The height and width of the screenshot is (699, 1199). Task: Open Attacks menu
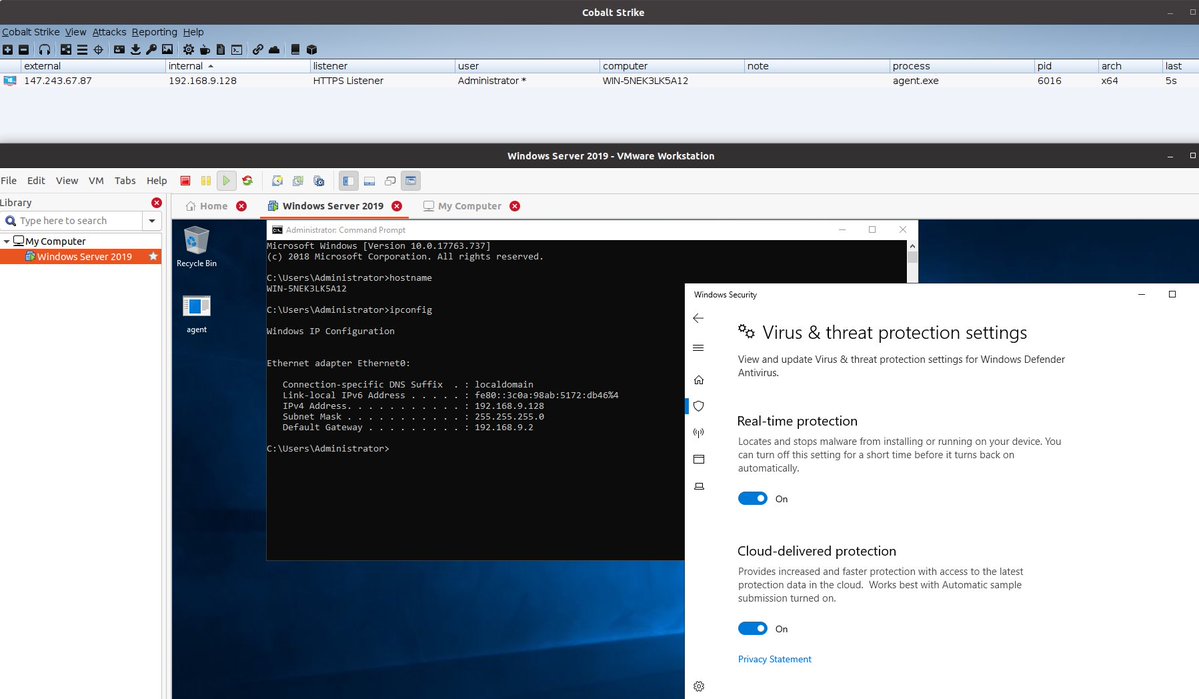(109, 32)
